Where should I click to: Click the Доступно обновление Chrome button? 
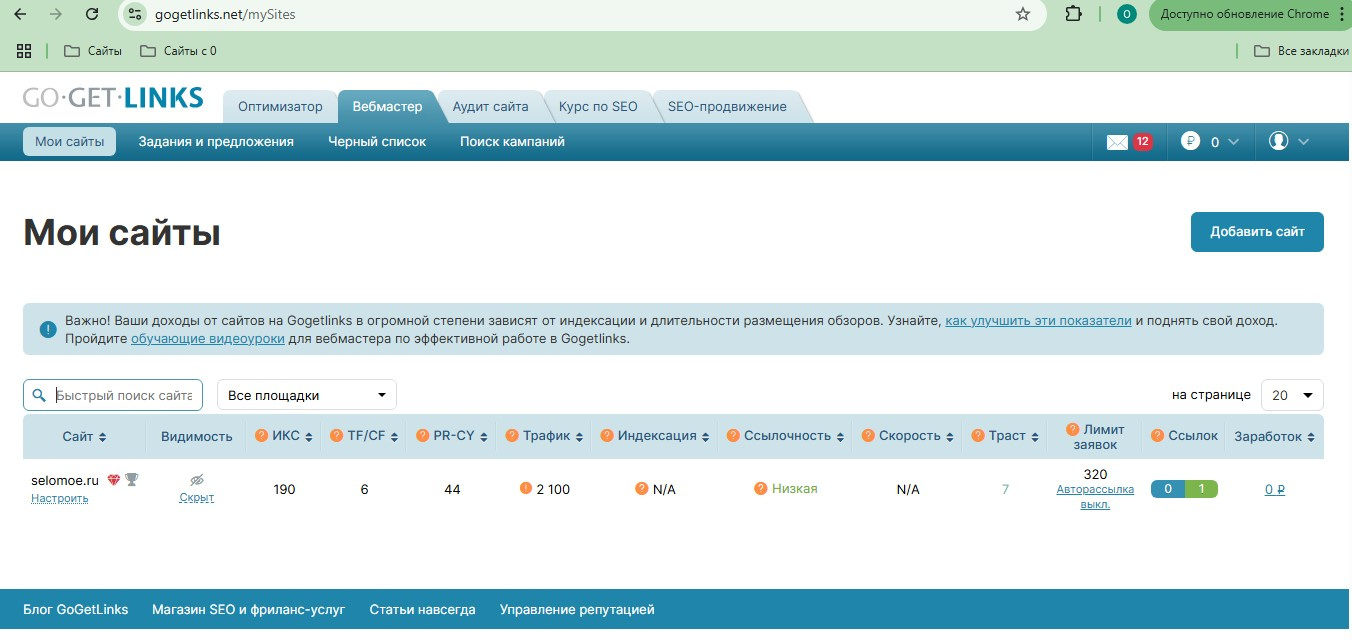click(1244, 14)
